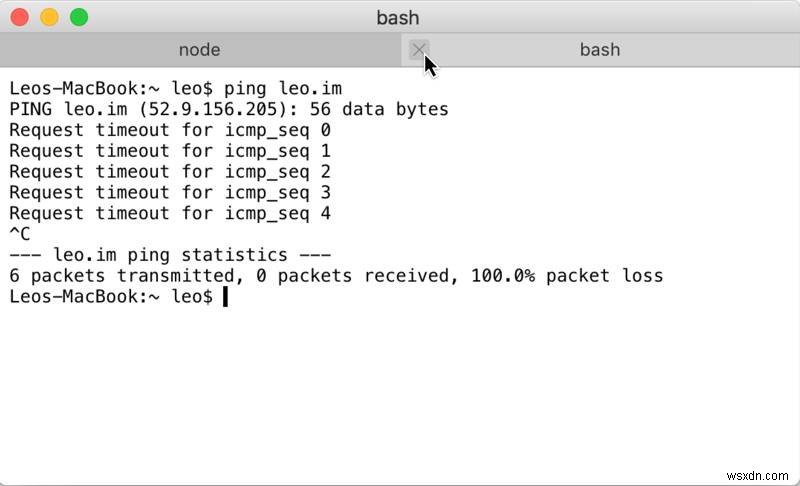Click the 'leo.im ping statistics' line
Screen dimensions: 800x486
pos(170,255)
